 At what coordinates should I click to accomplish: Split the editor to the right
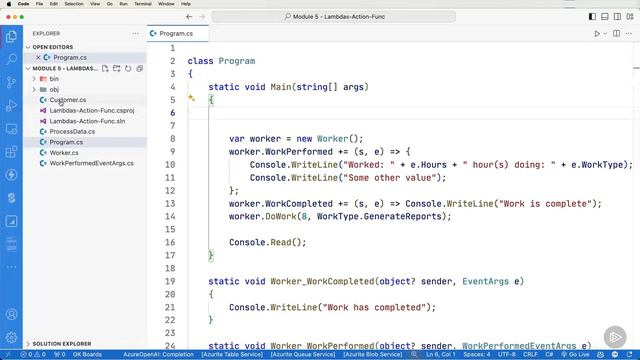[x=617, y=33]
